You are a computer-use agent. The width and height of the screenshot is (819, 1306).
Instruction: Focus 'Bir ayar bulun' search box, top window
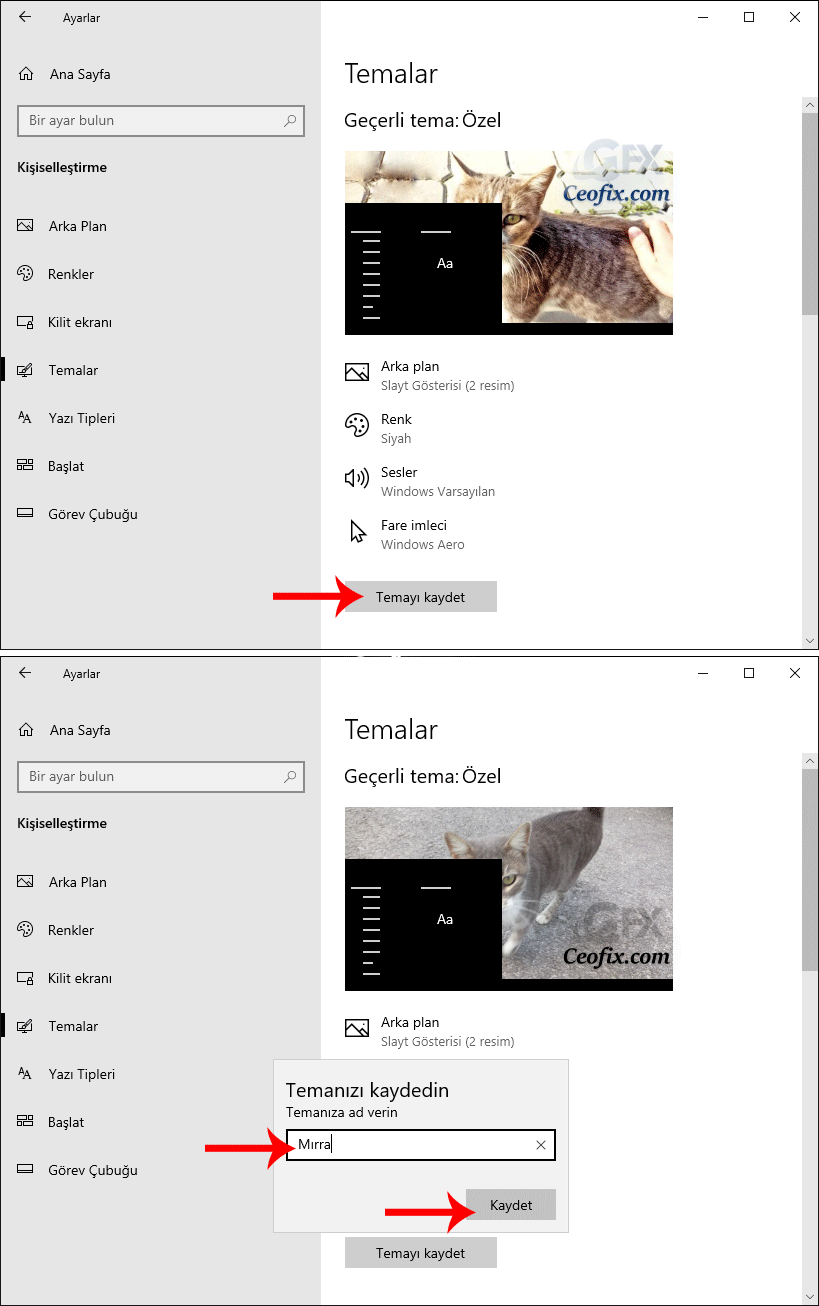(x=161, y=121)
